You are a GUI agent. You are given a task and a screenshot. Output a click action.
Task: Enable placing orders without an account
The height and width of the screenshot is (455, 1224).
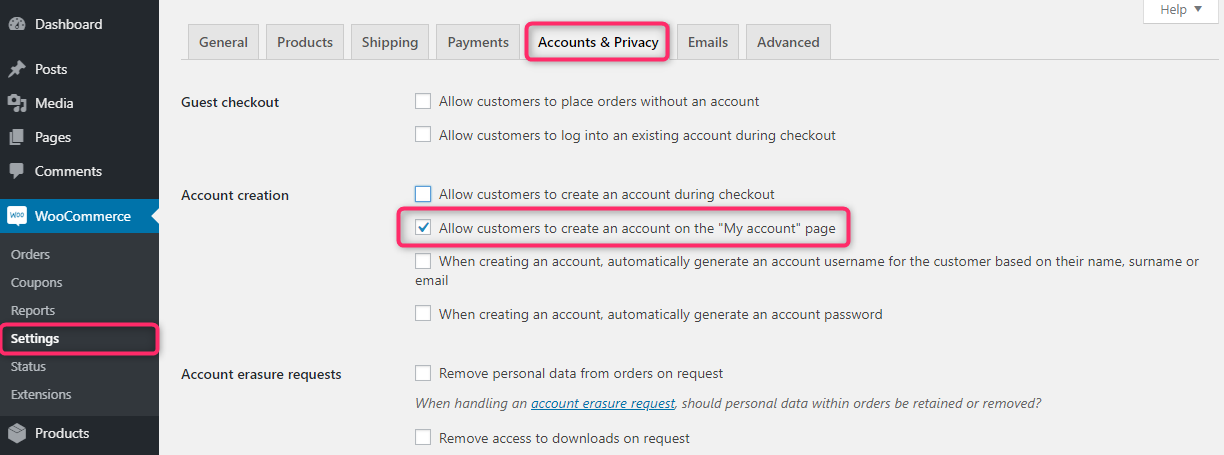(423, 101)
